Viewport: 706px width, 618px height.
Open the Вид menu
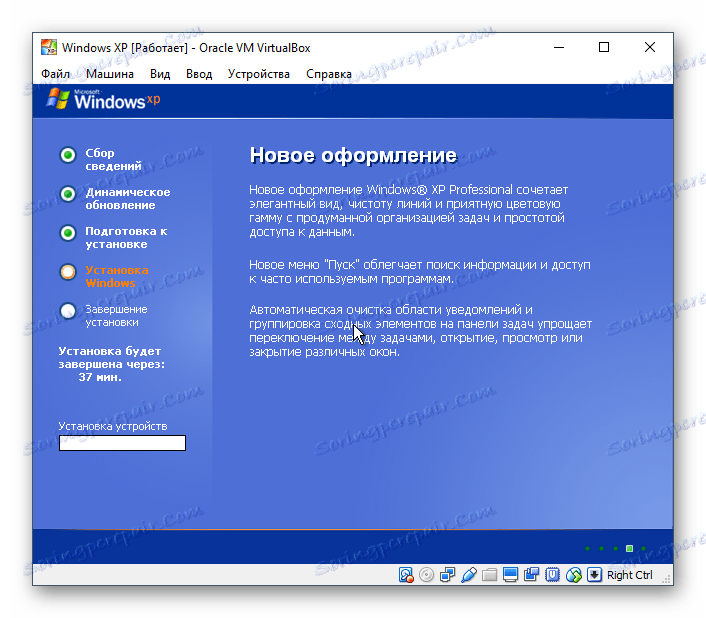click(x=160, y=74)
